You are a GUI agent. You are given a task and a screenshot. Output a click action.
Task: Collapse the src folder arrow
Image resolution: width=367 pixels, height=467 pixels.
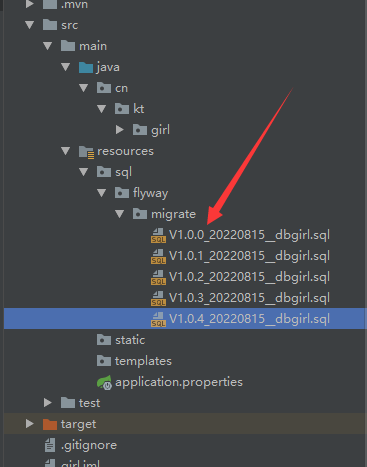pyautogui.click(x=30, y=25)
